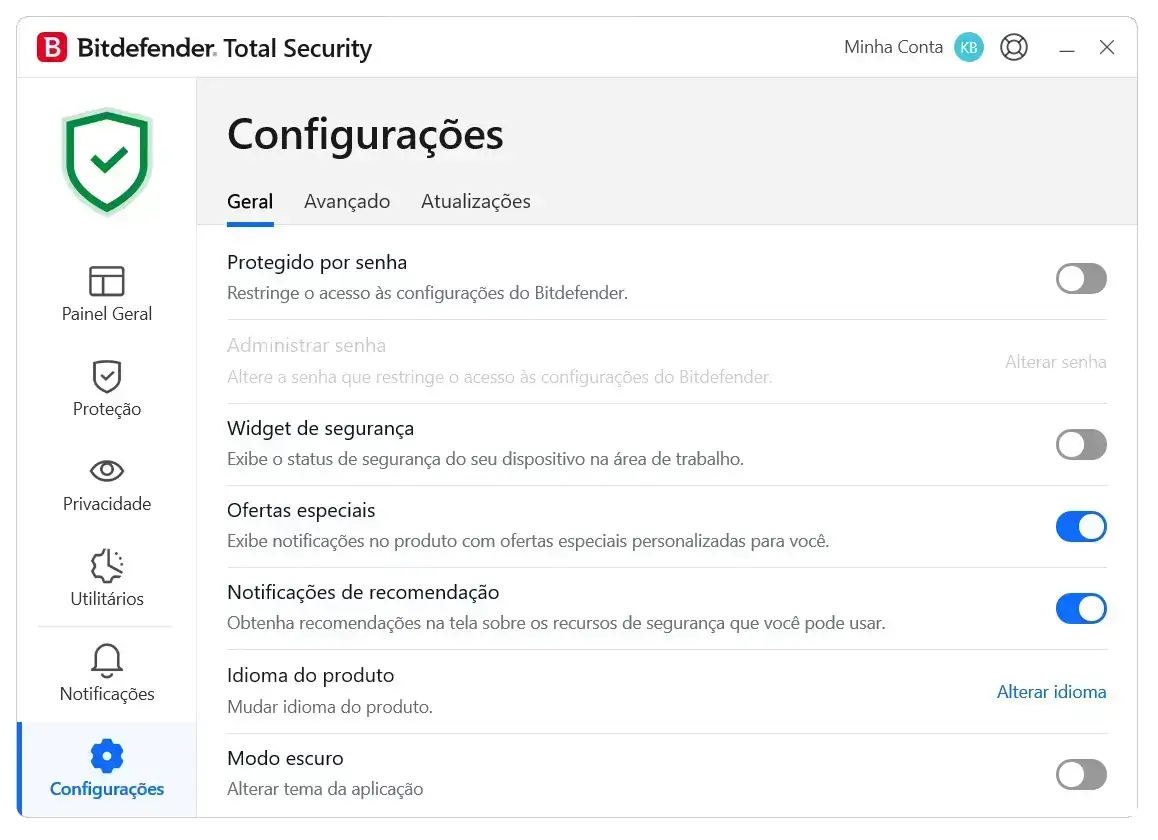Turn on Widget de segurança switch
This screenshot has height=840, width=1158.
click(1081, 445)
